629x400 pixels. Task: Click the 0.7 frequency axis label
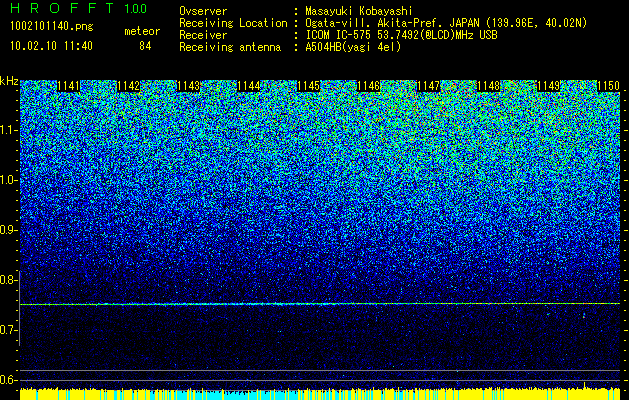[8, 330]
